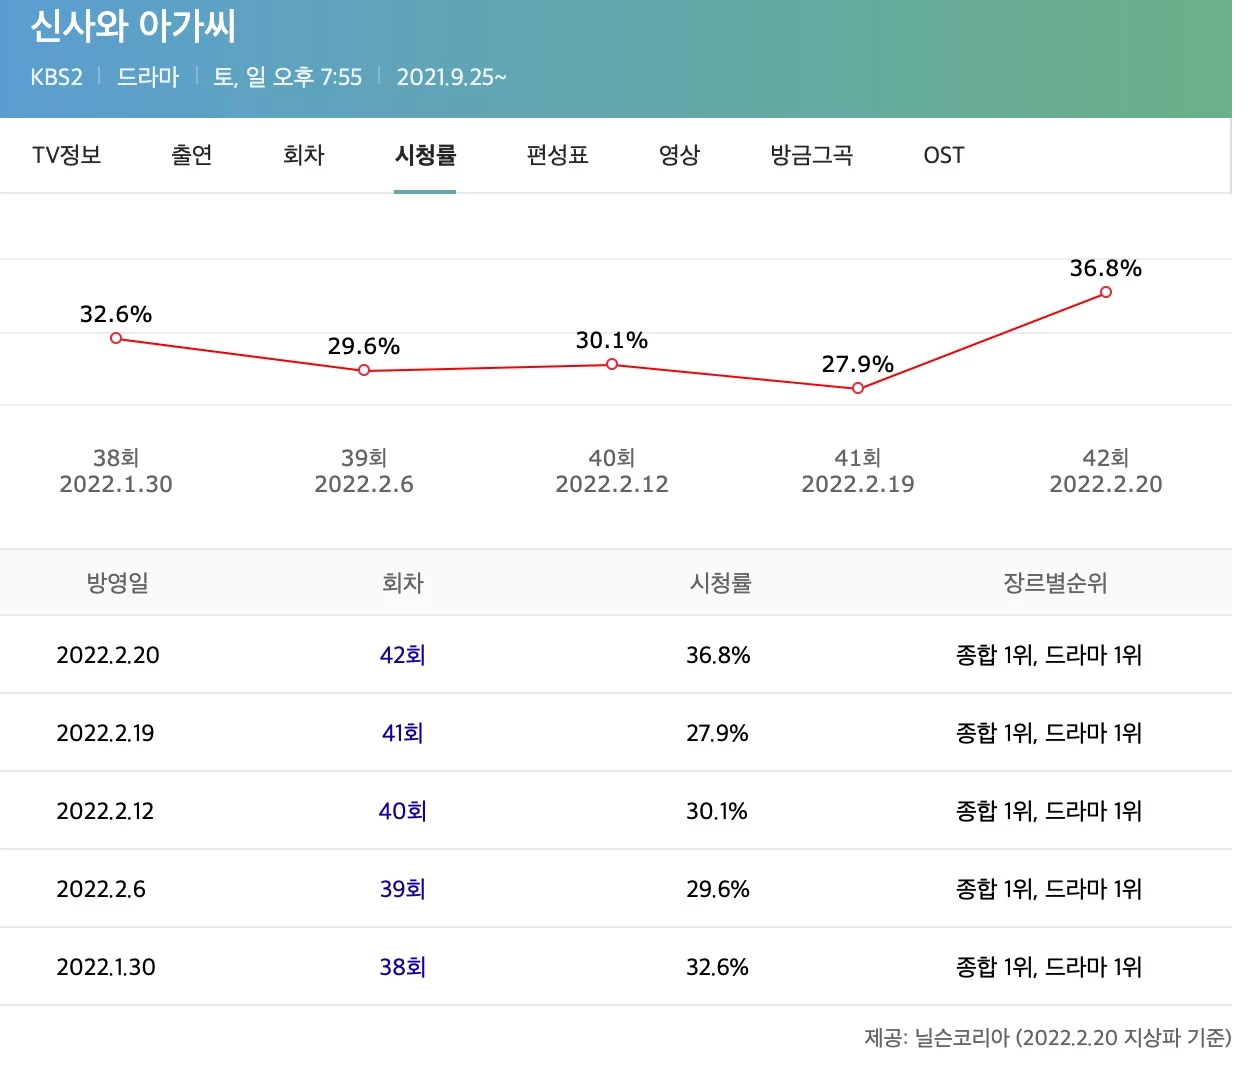
Task: Click the 32.6% data point for episode 38
Action: (115, 339)
